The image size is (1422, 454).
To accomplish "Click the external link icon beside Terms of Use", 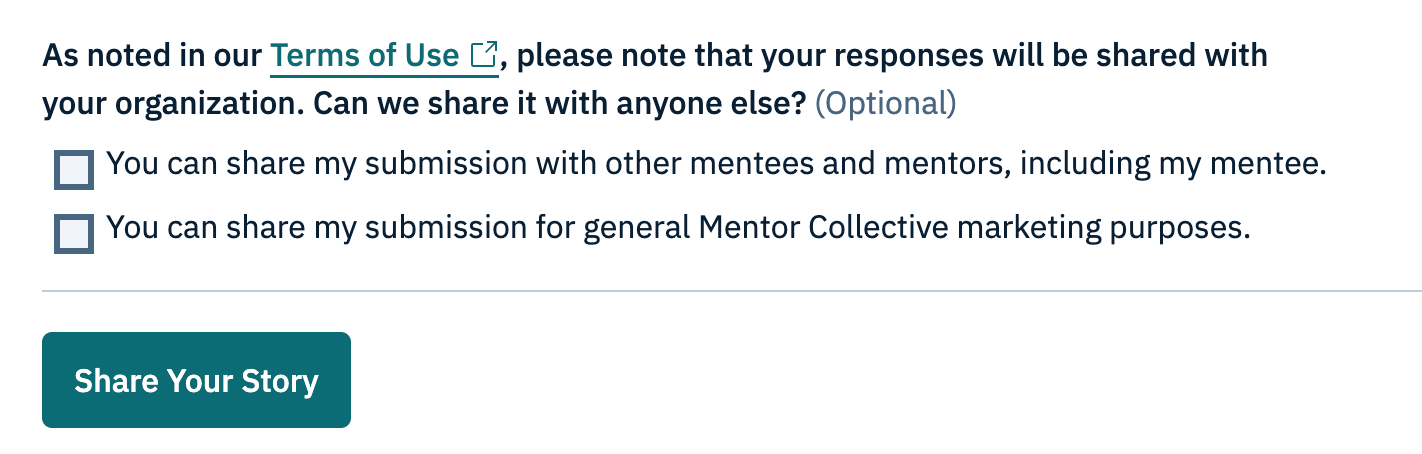I will (484, 54).
